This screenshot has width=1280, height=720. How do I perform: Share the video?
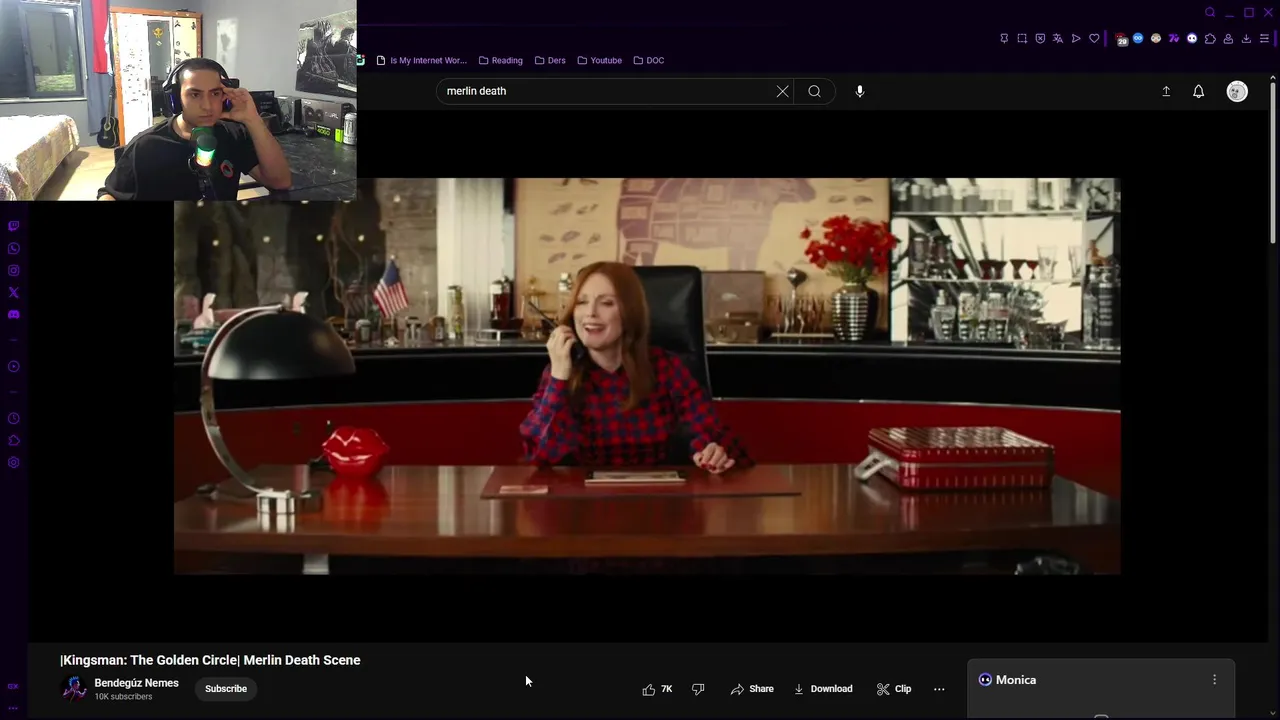(x=752, y=689)
